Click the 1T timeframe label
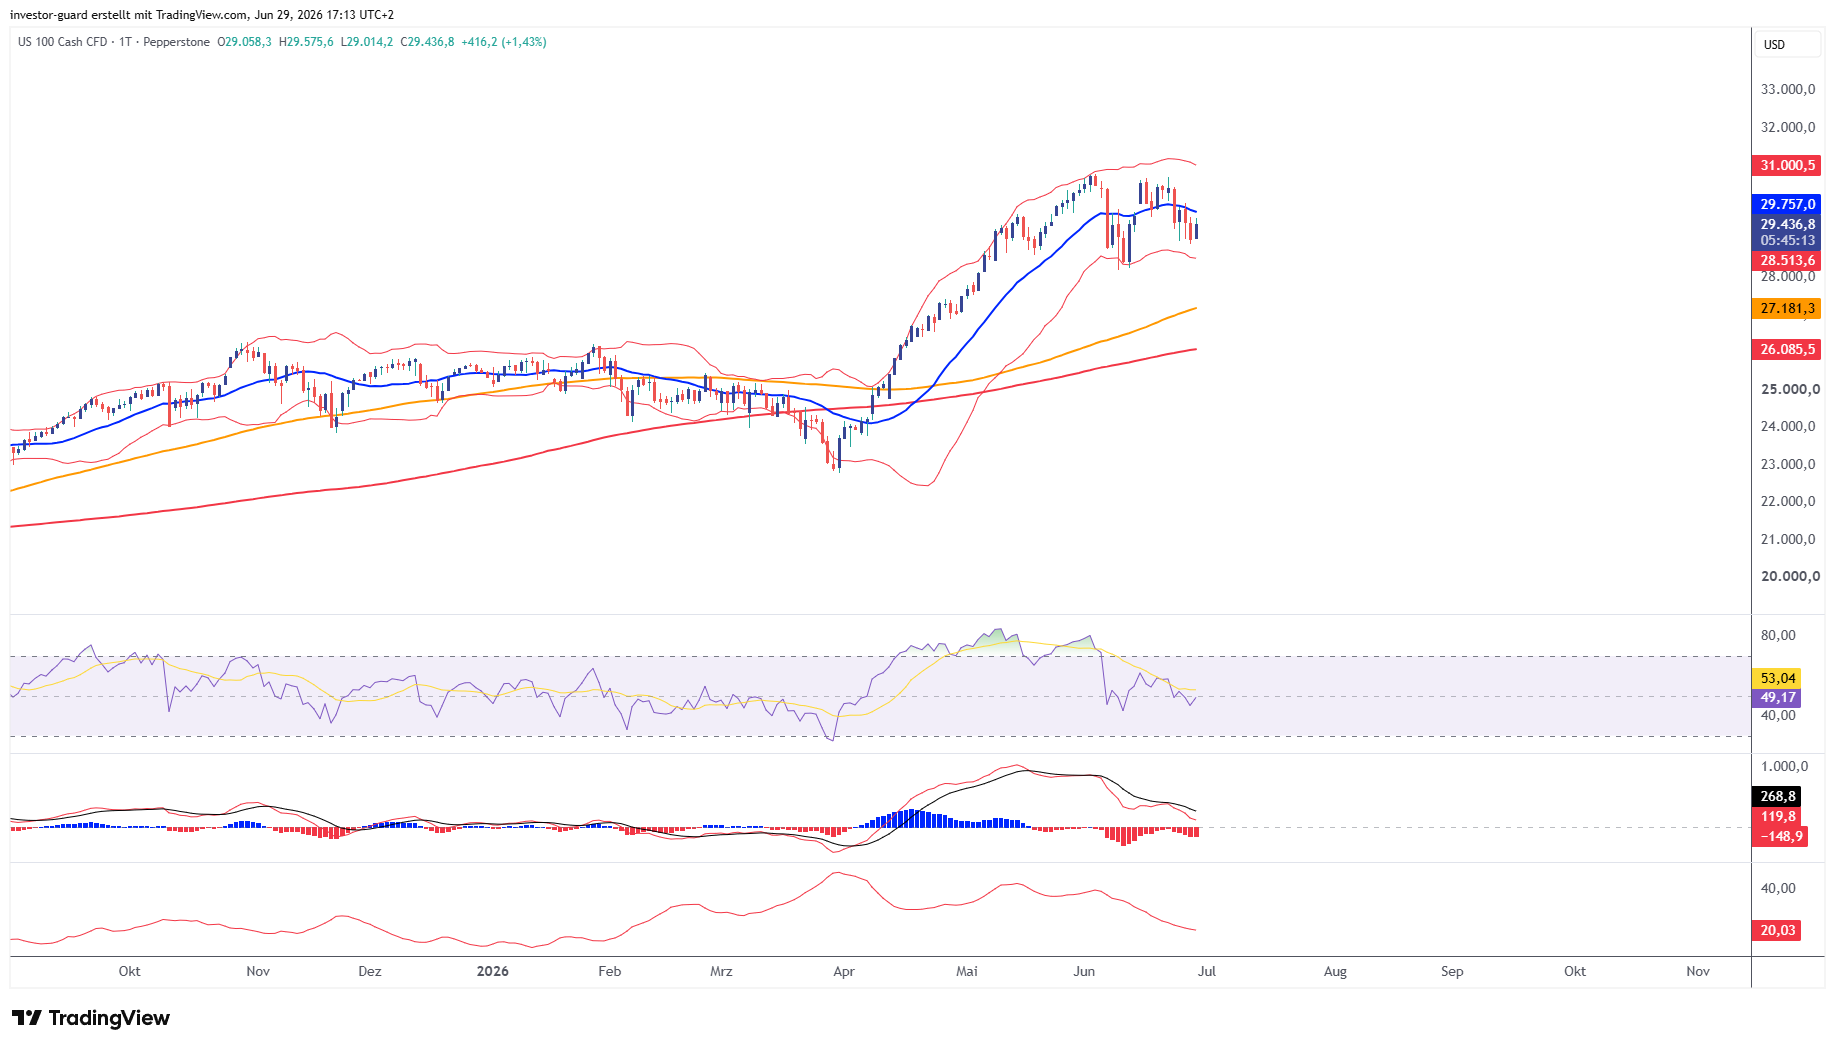This screenshot has width=1835, height=1048. (125, 42)
